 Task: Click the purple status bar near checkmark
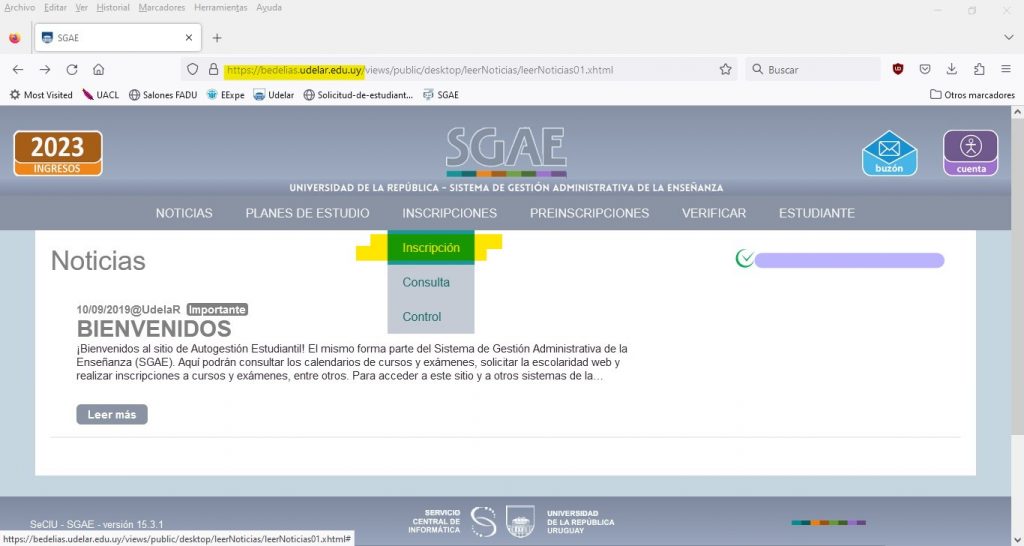pyautogui.click(x=849, y=260)
